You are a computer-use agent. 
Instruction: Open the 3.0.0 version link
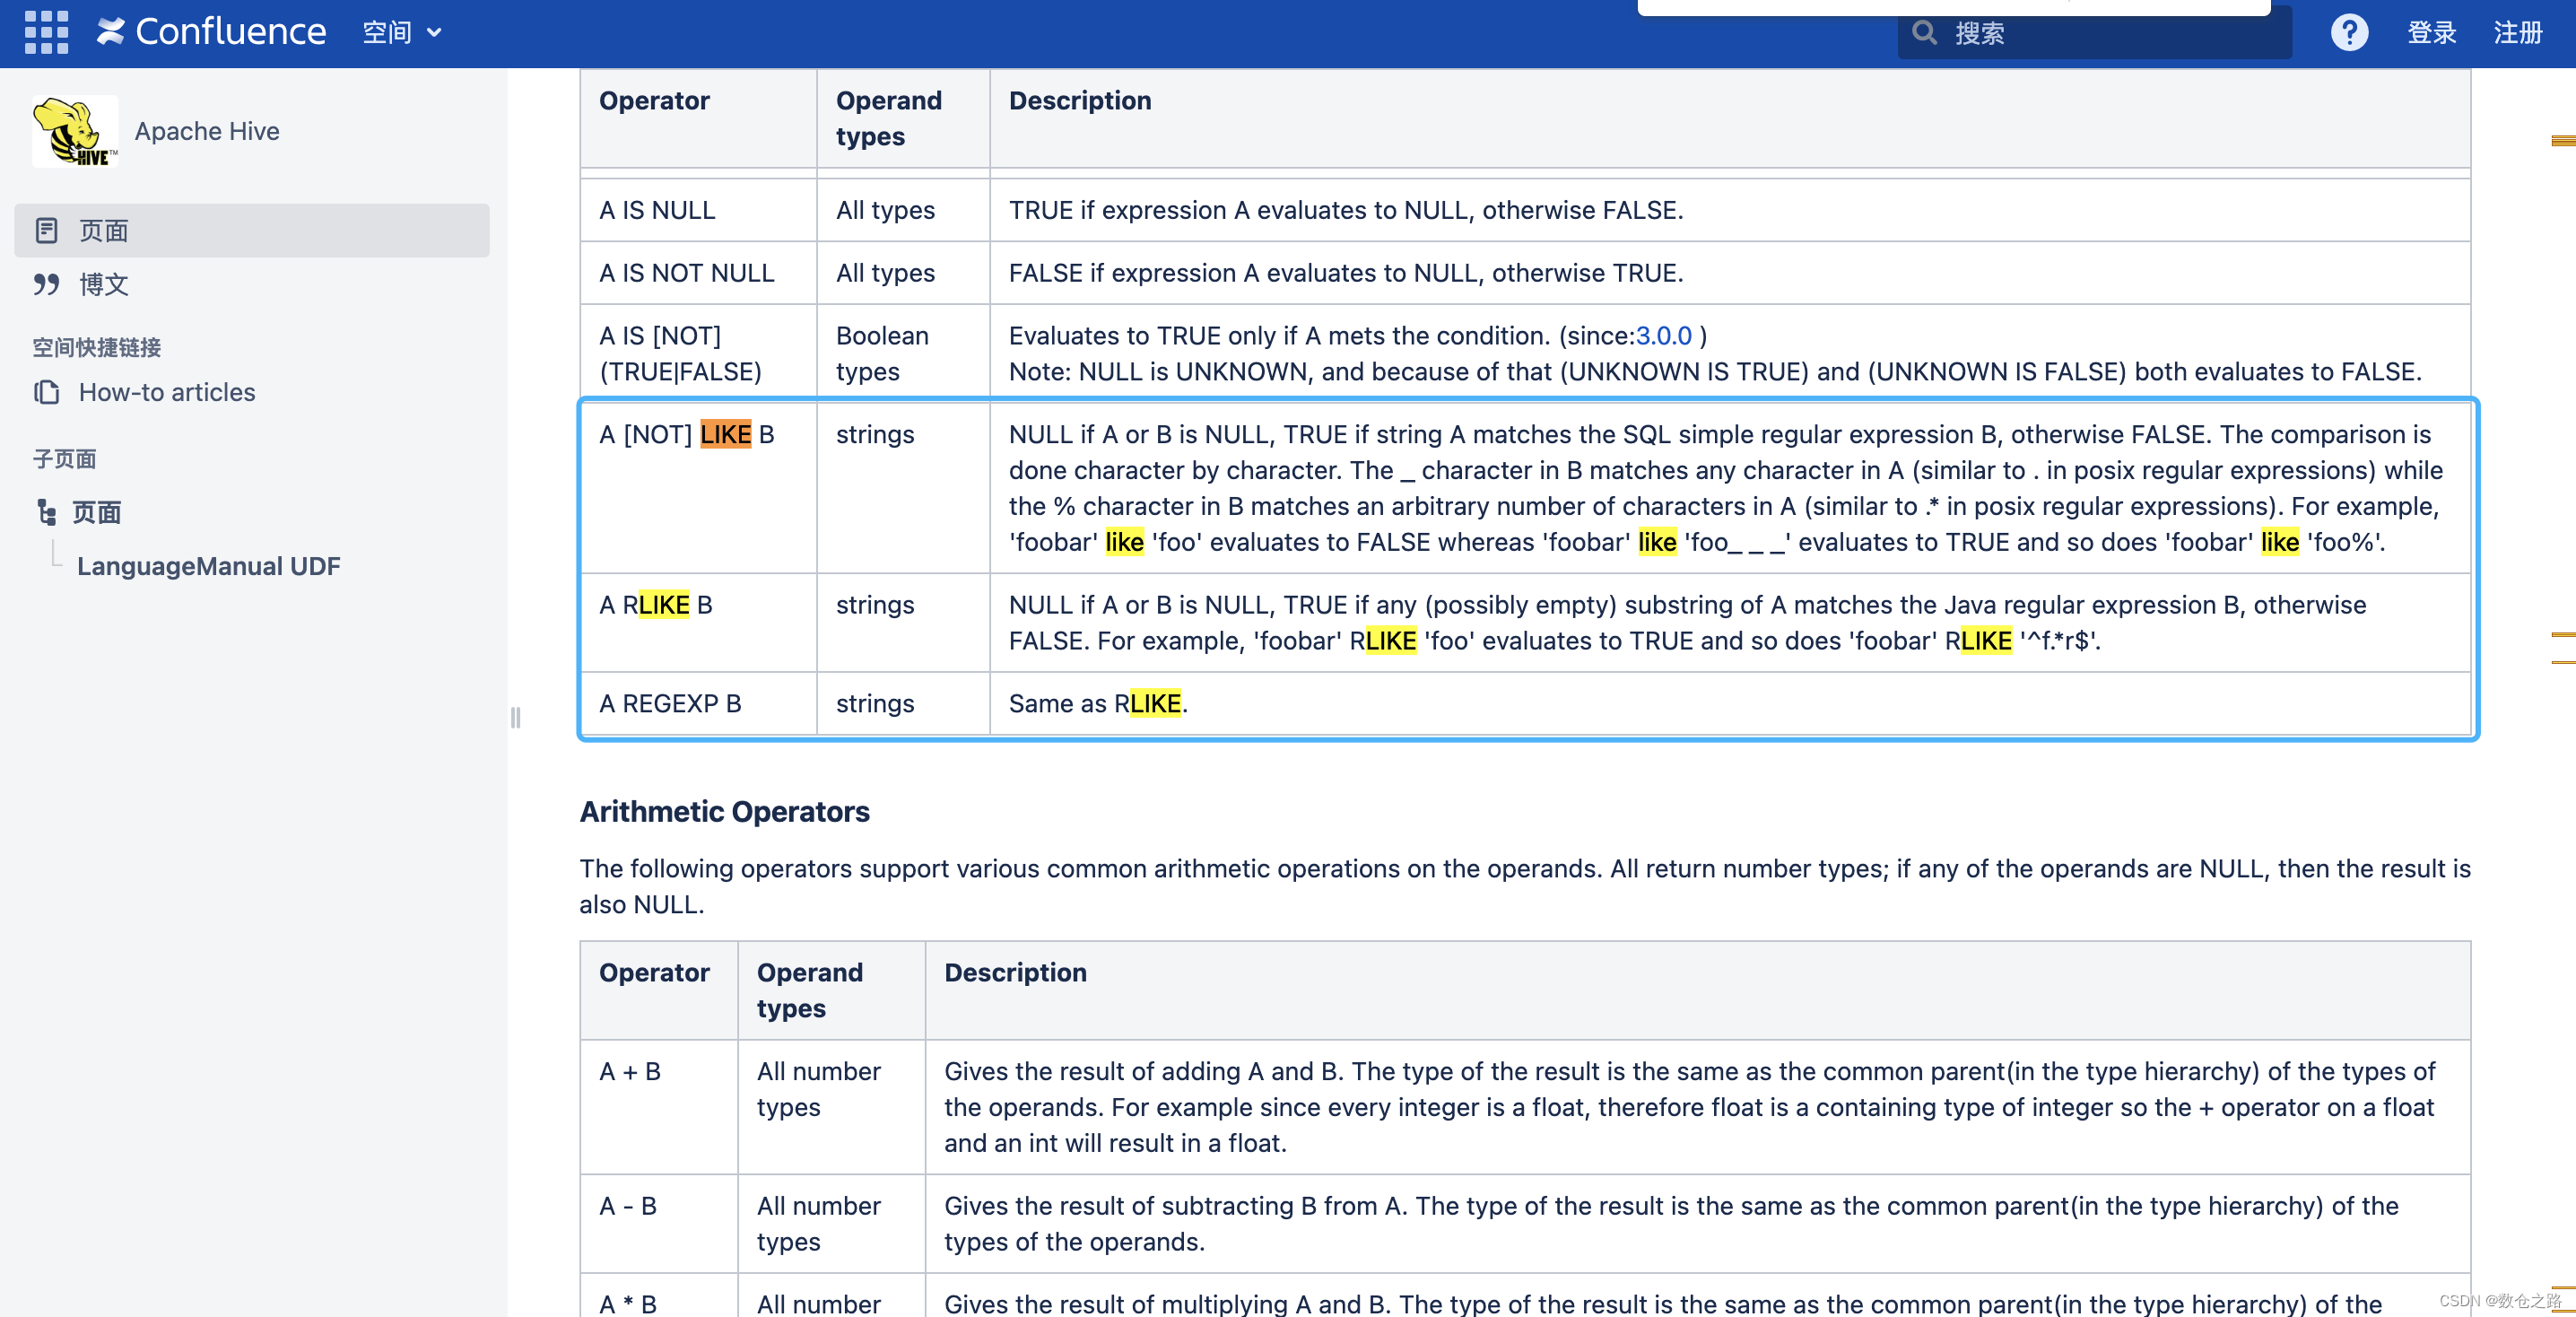tap(1663, 335)
